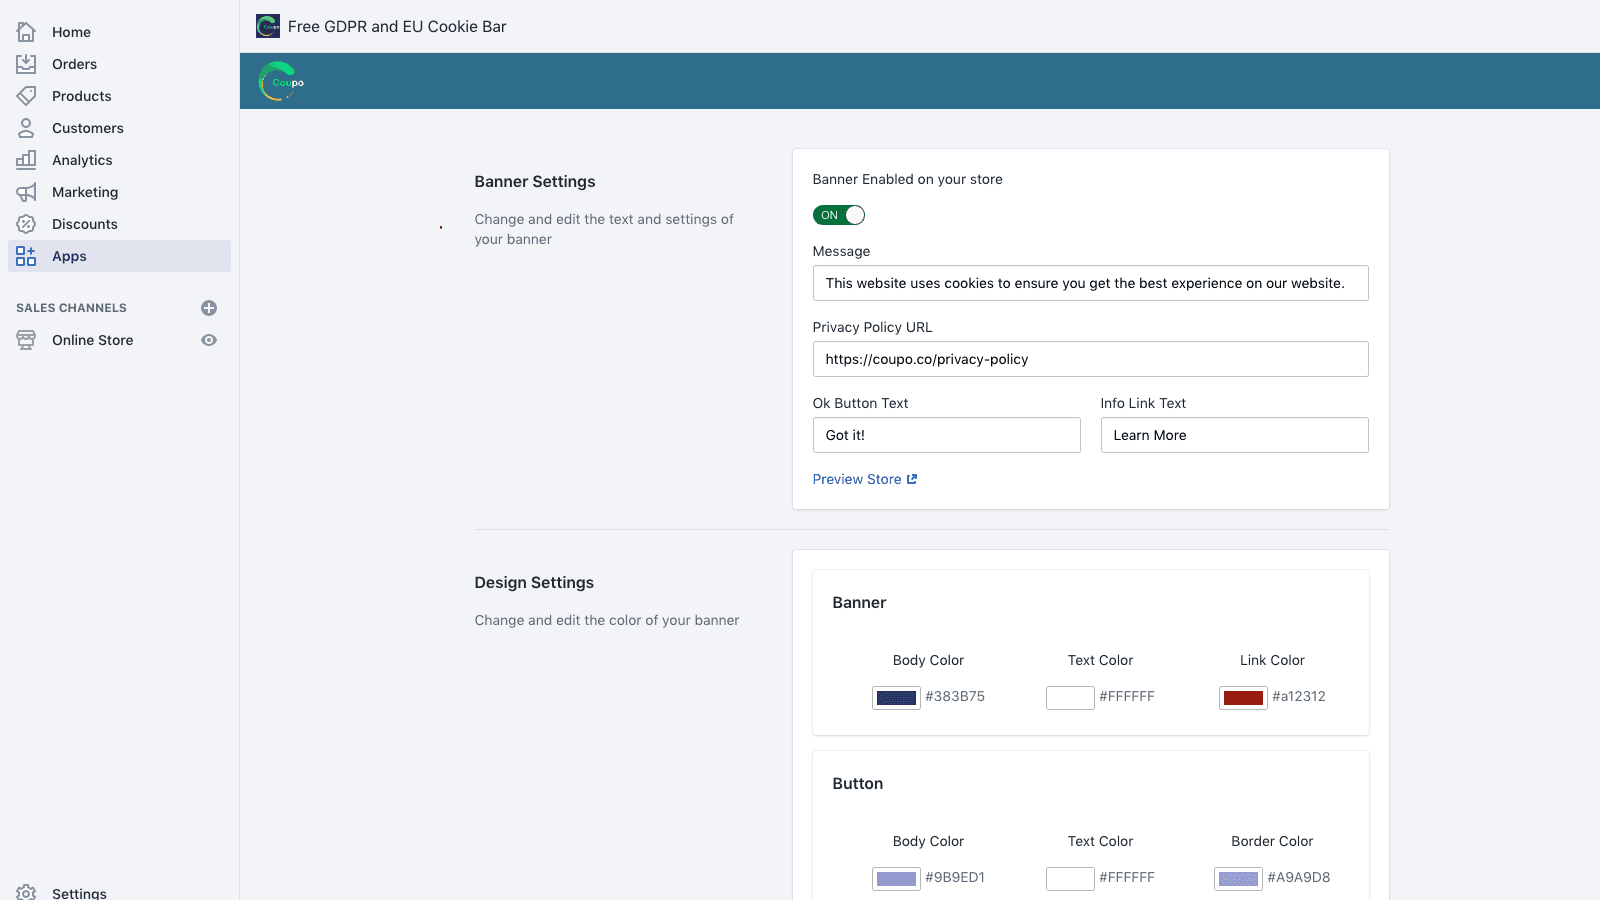Click the Marketing megaphone icon

tap(26, 191)
